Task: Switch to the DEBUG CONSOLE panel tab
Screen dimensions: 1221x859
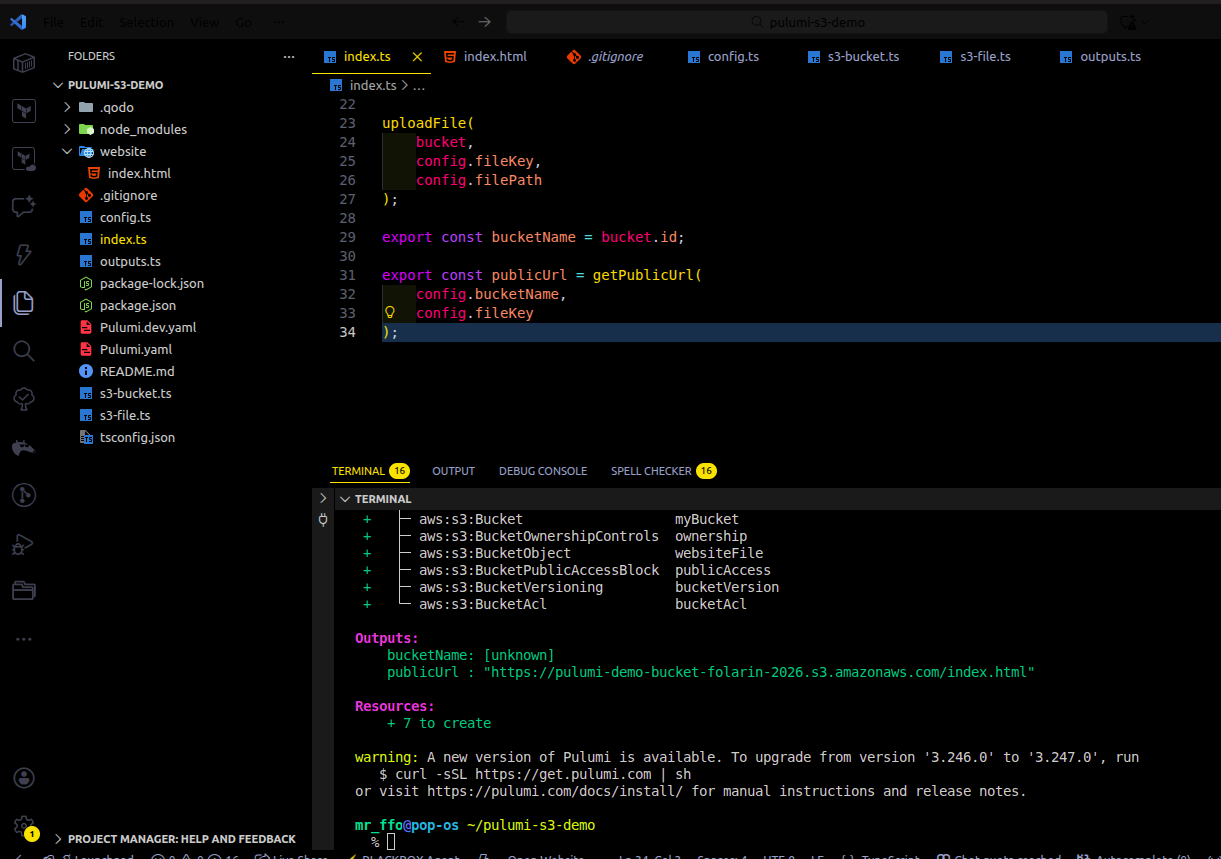Action: coord(543,471)
